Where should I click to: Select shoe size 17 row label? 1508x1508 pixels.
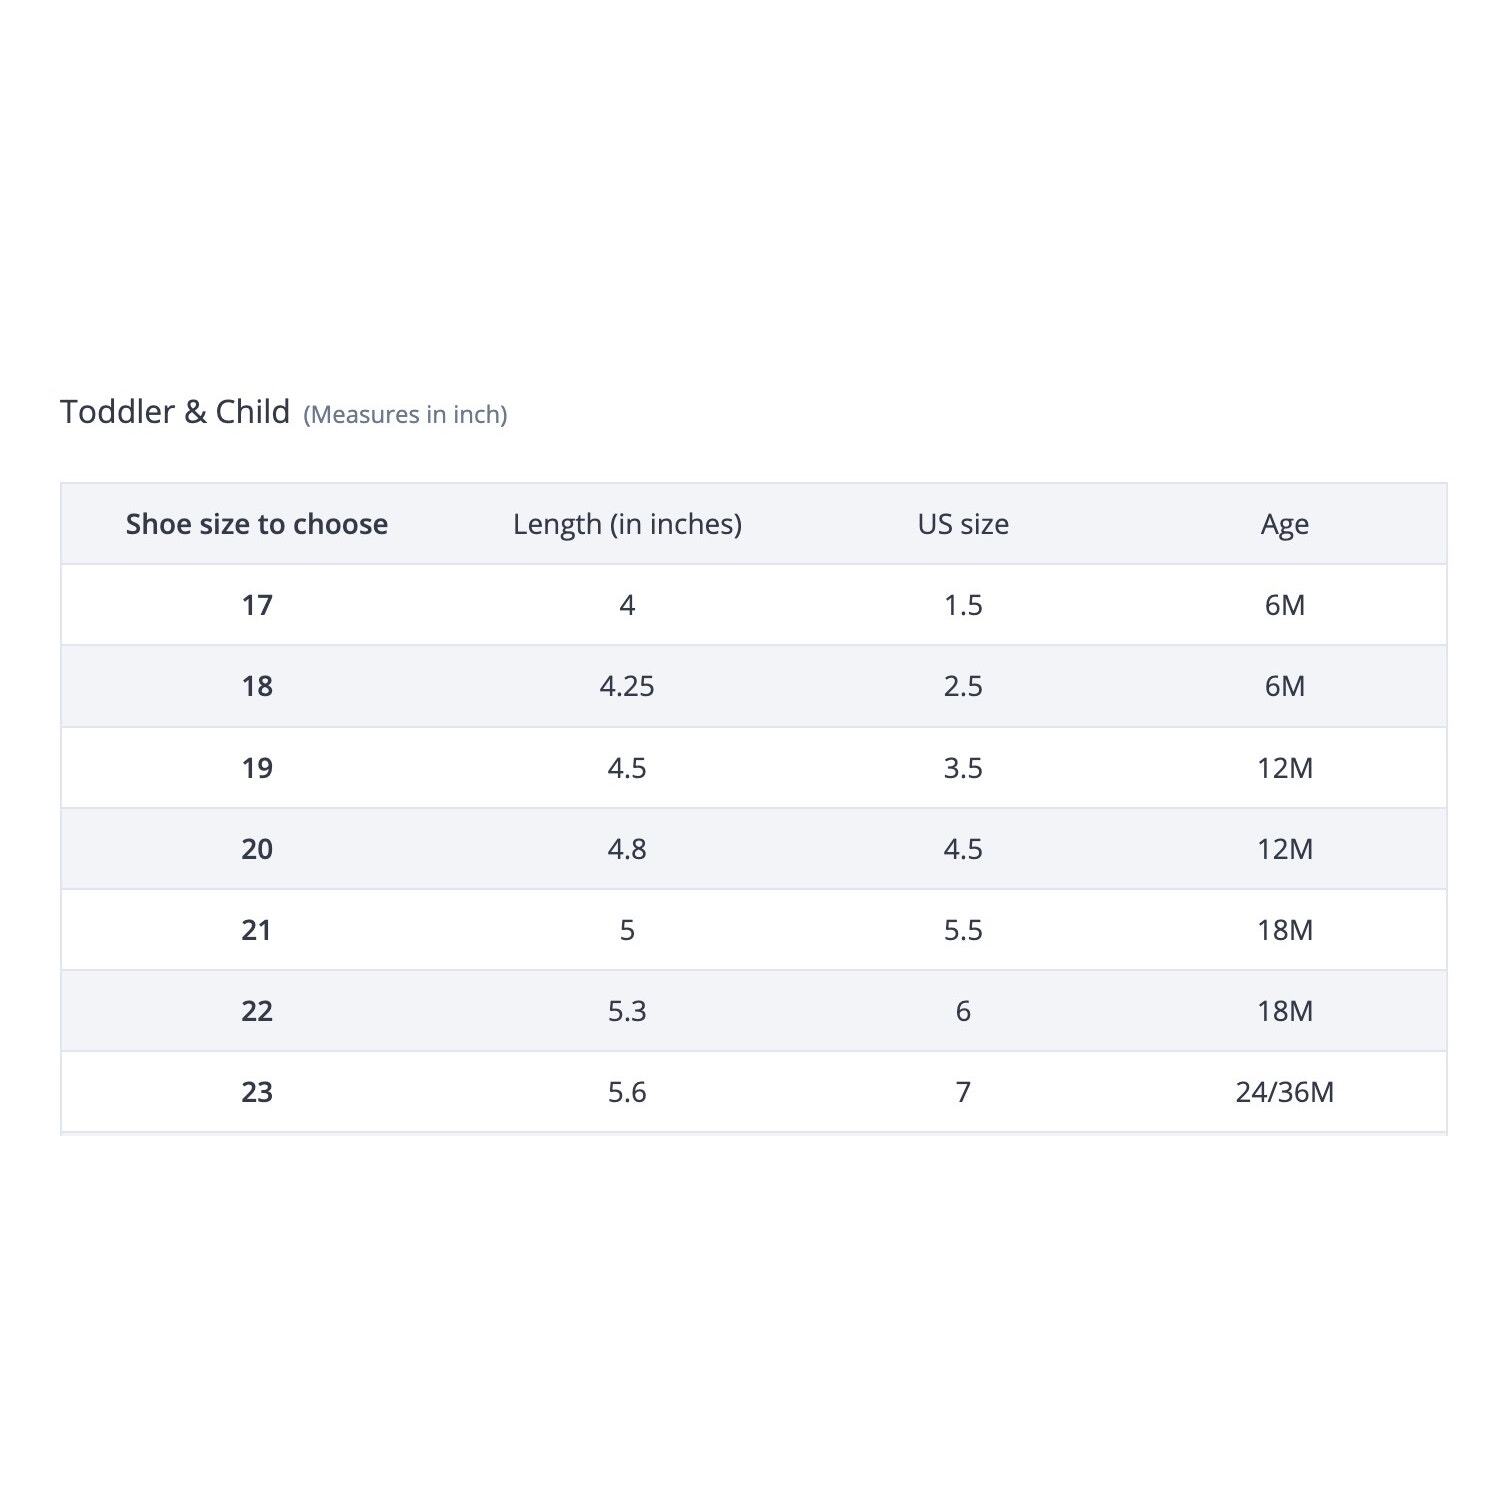(257, 605)
